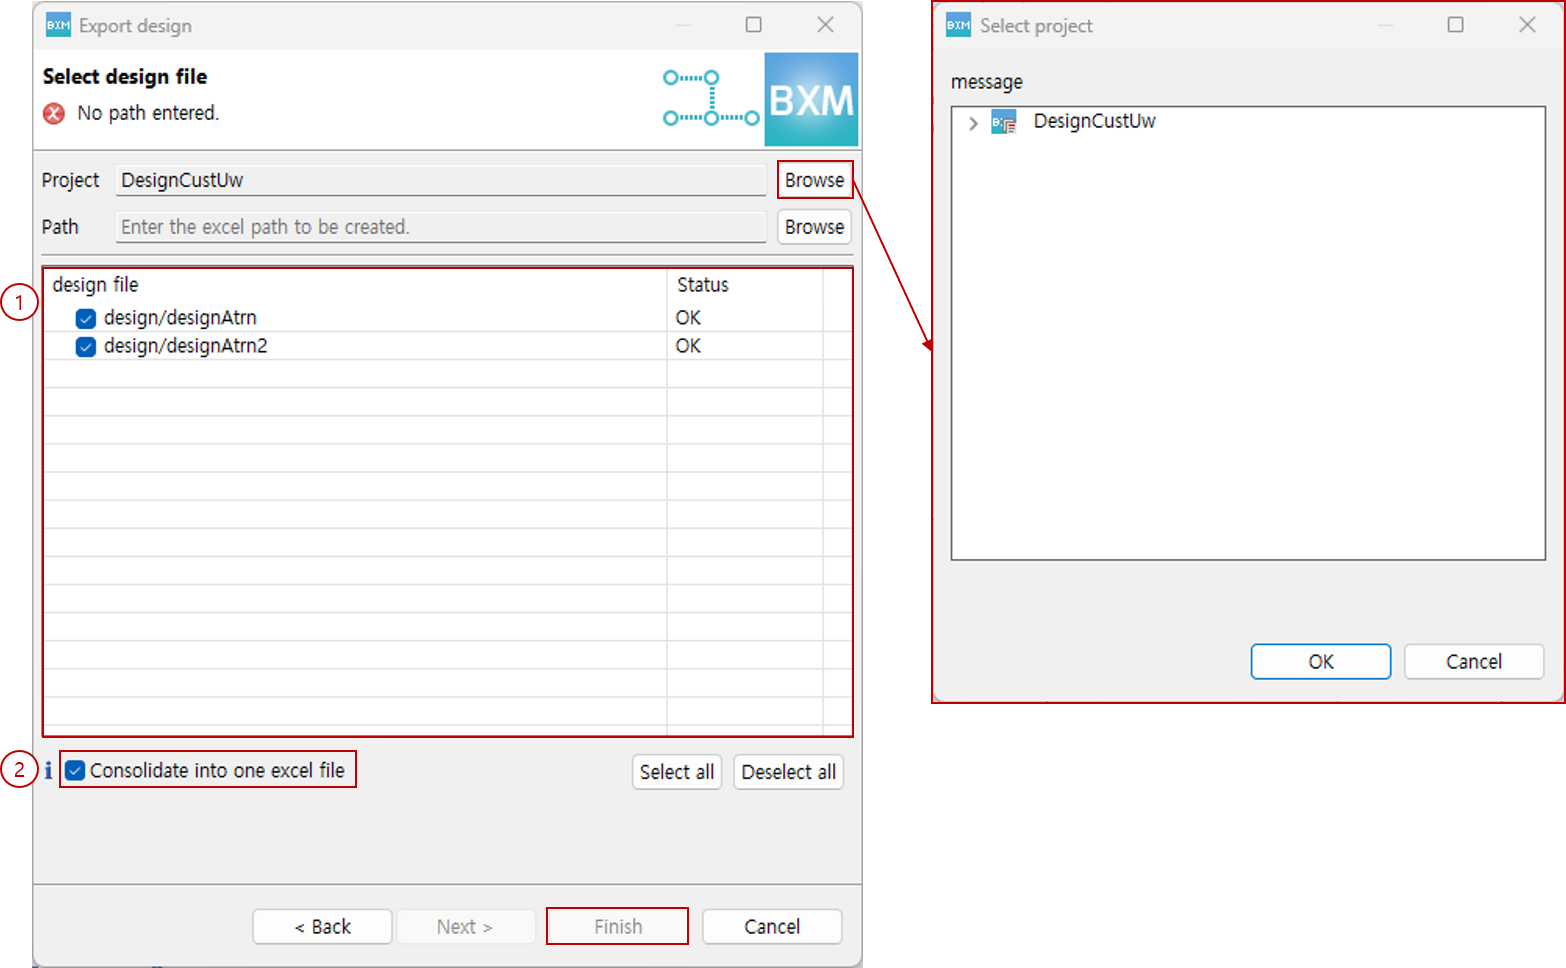Browse for the Project
Image resolution: width=1566 pixels, height=968 pixels.
pyautogui.click(x=814, y=180)
